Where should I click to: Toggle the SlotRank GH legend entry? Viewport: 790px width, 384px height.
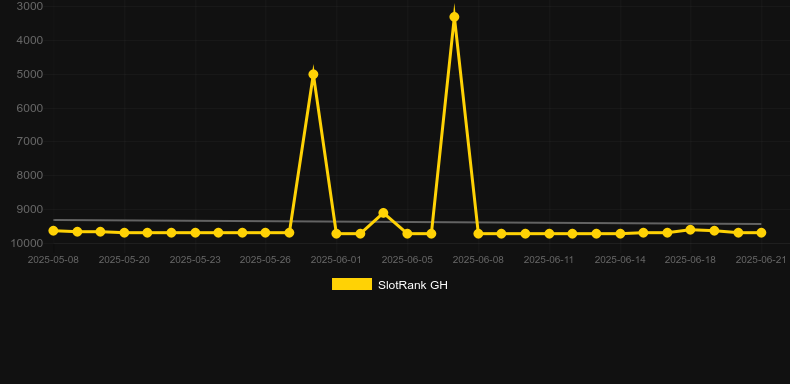[x=389, y=285]
